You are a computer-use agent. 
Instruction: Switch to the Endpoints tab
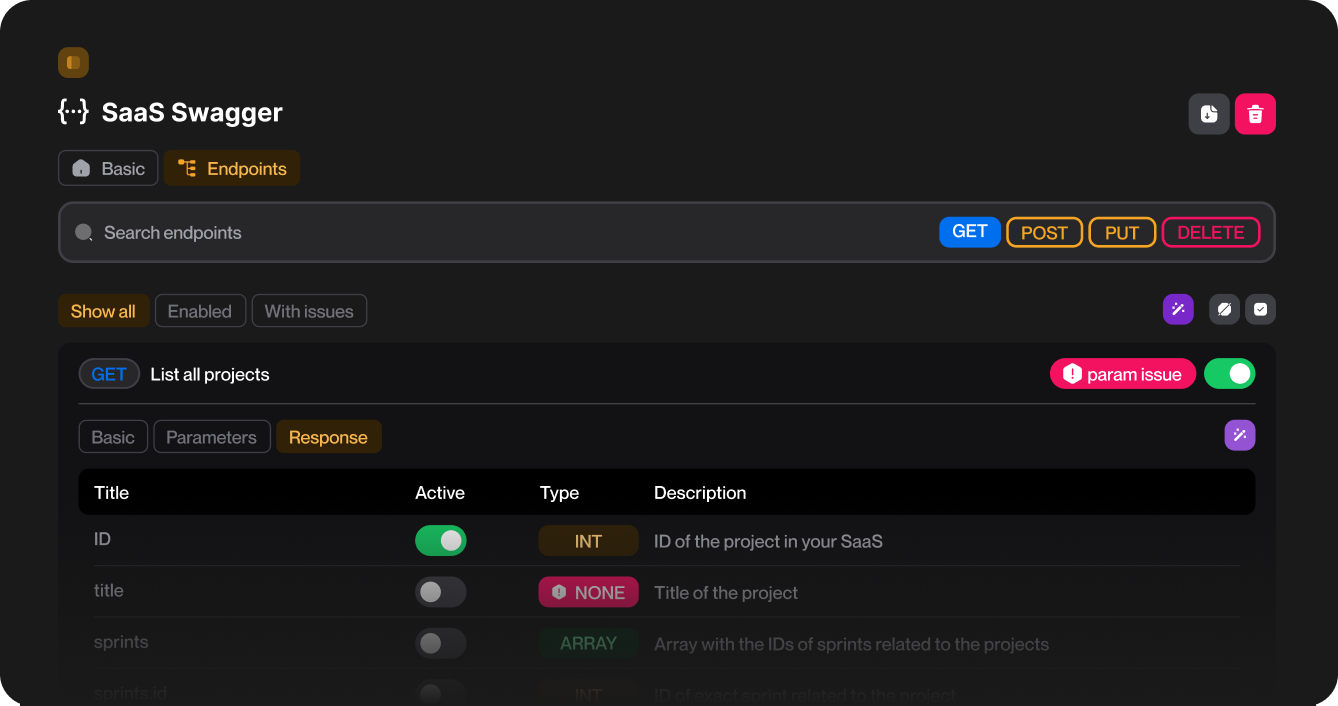point(232,168)
